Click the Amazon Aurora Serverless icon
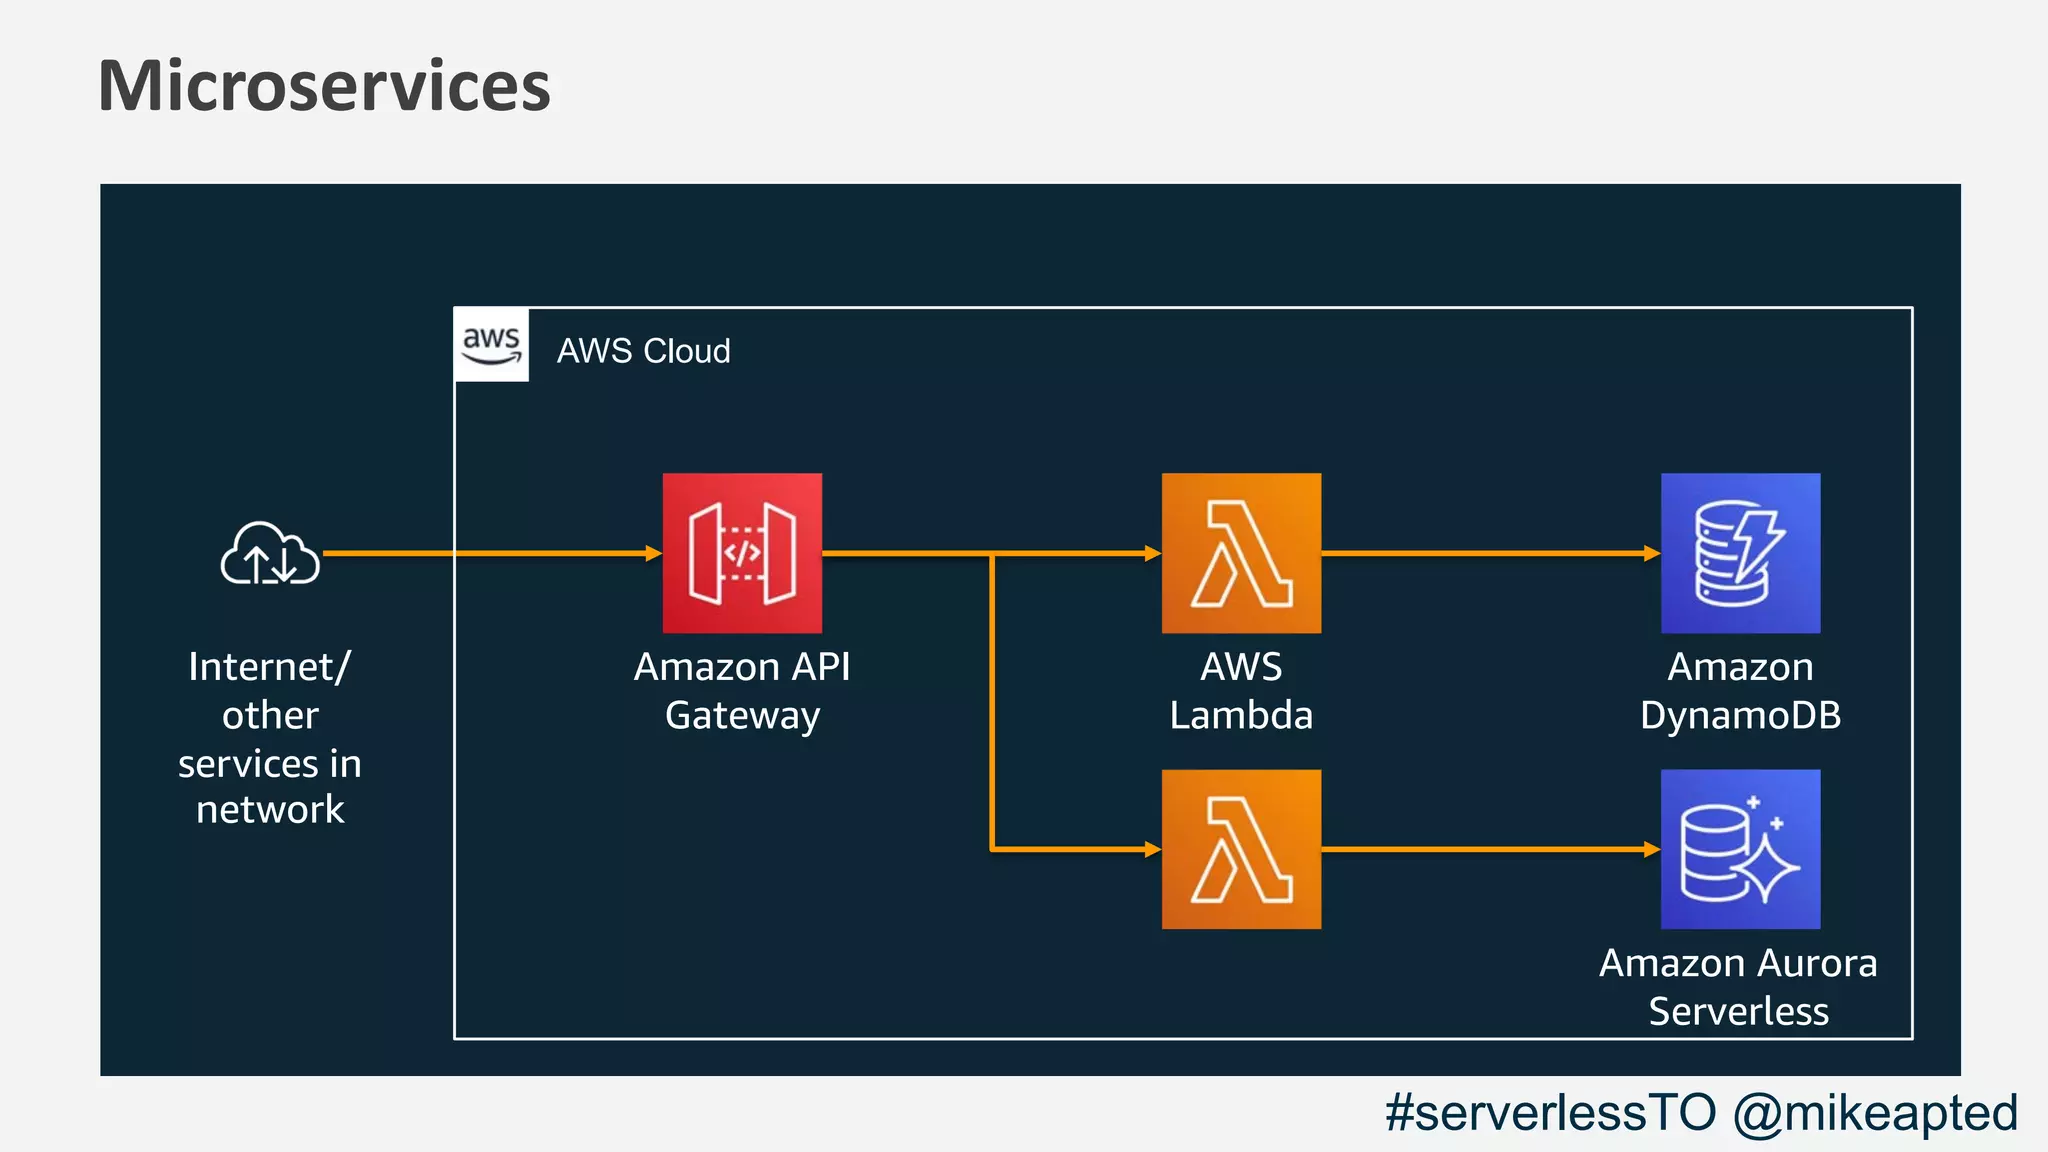Viewport: 2048px width, 1152px height. (1740, 849)
